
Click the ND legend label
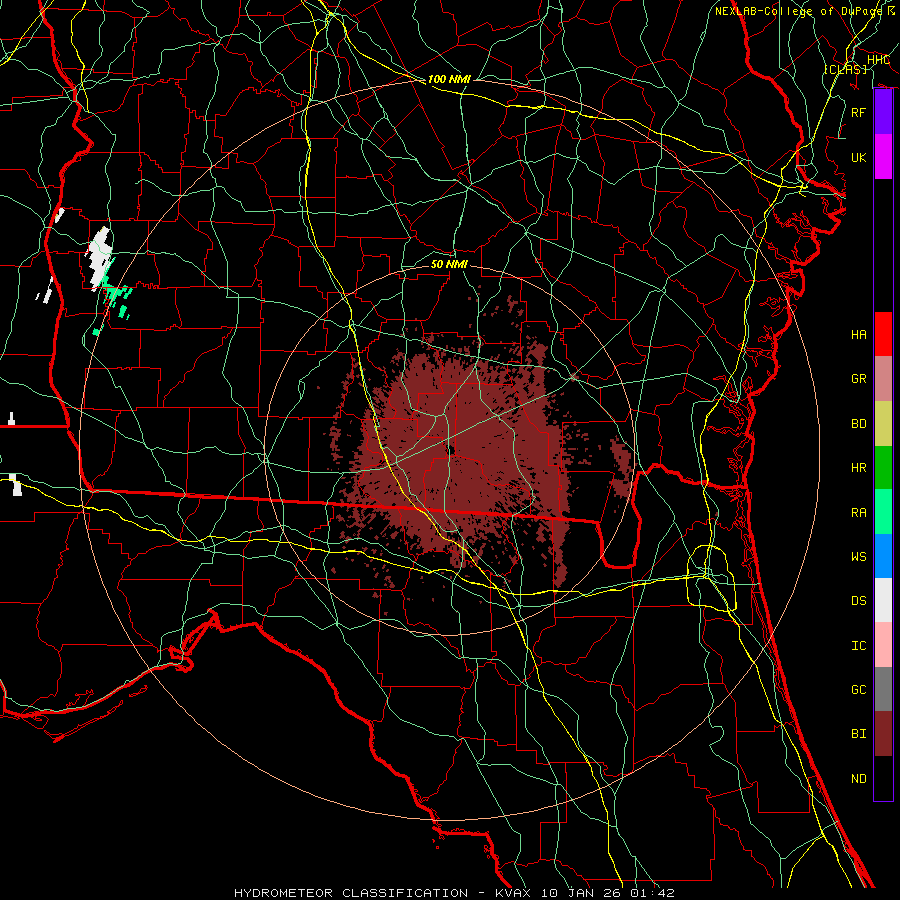858,779
